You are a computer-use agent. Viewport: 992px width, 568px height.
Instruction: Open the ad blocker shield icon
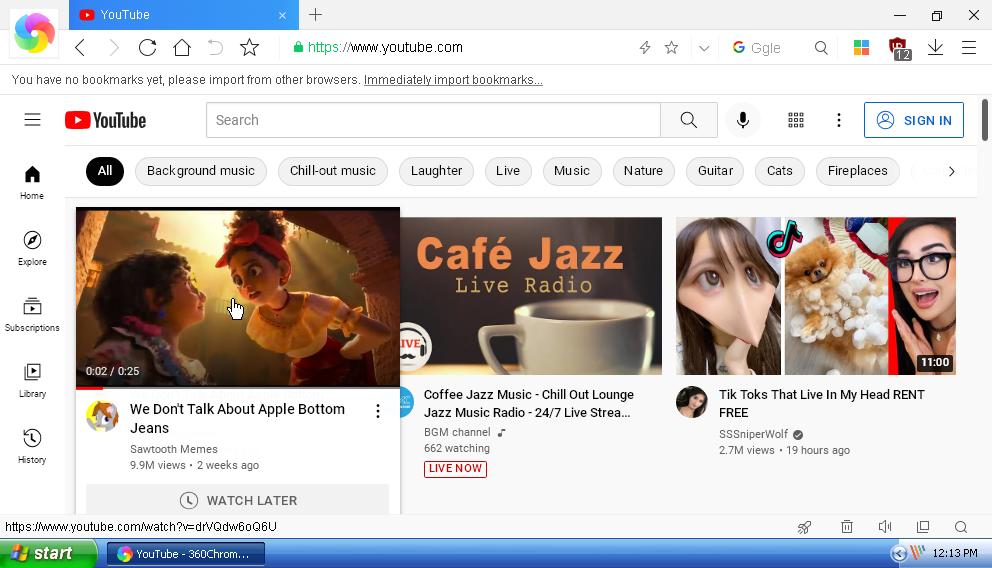899,48
